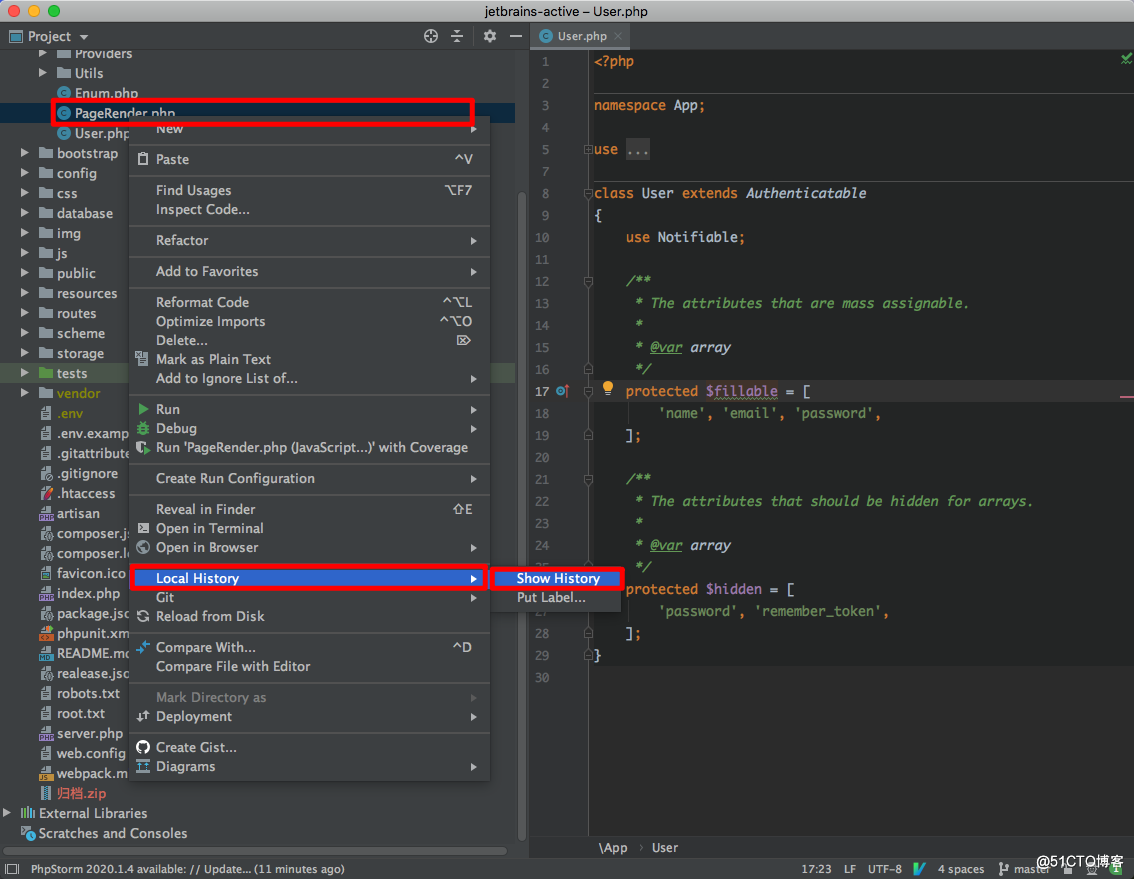Click the 4 spaces indent setting
This screenshot has height=879, width=1134.
tap(960, 869)
